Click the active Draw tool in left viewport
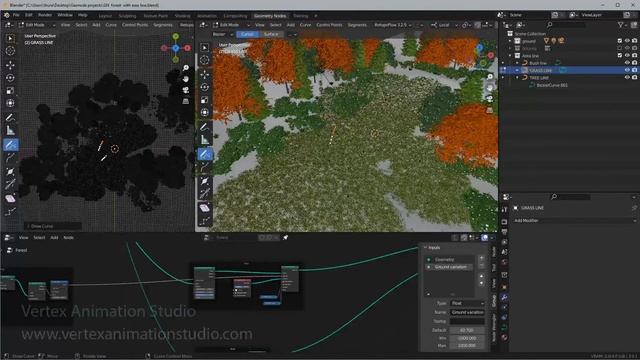The width and height of the screenshot is (640, 360). click(x=10, y=144)
